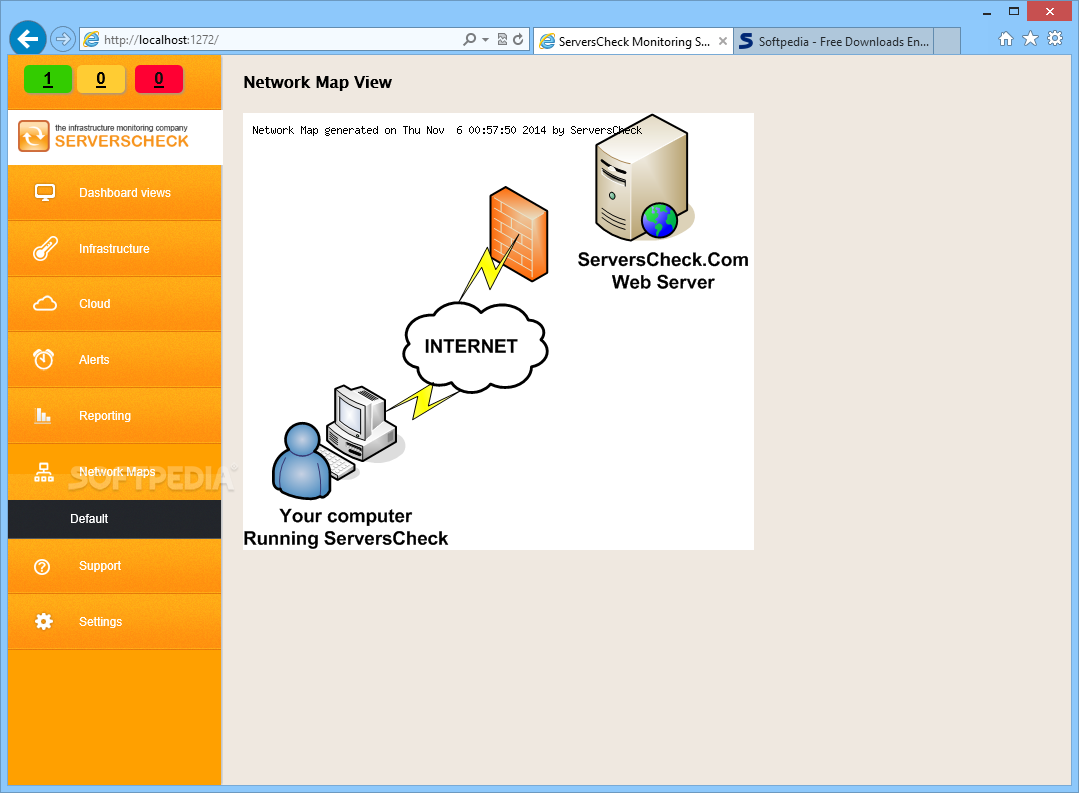Open Alerts section

click(x=115, y=359)
